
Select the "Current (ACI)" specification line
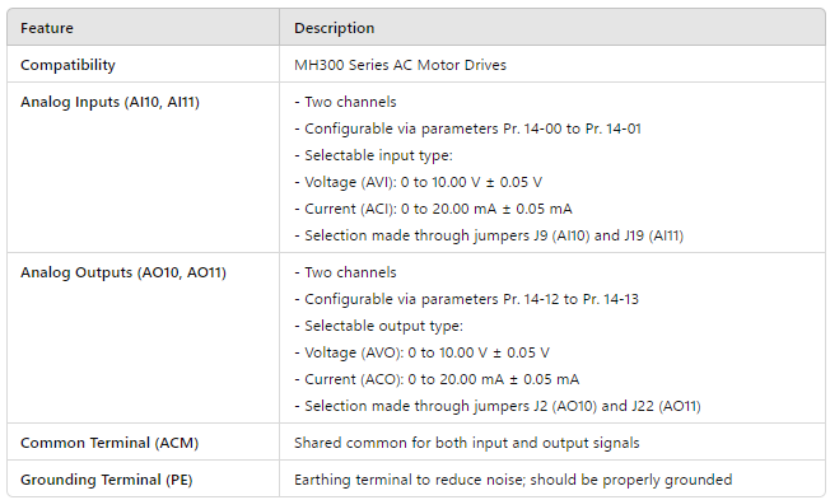433,209
